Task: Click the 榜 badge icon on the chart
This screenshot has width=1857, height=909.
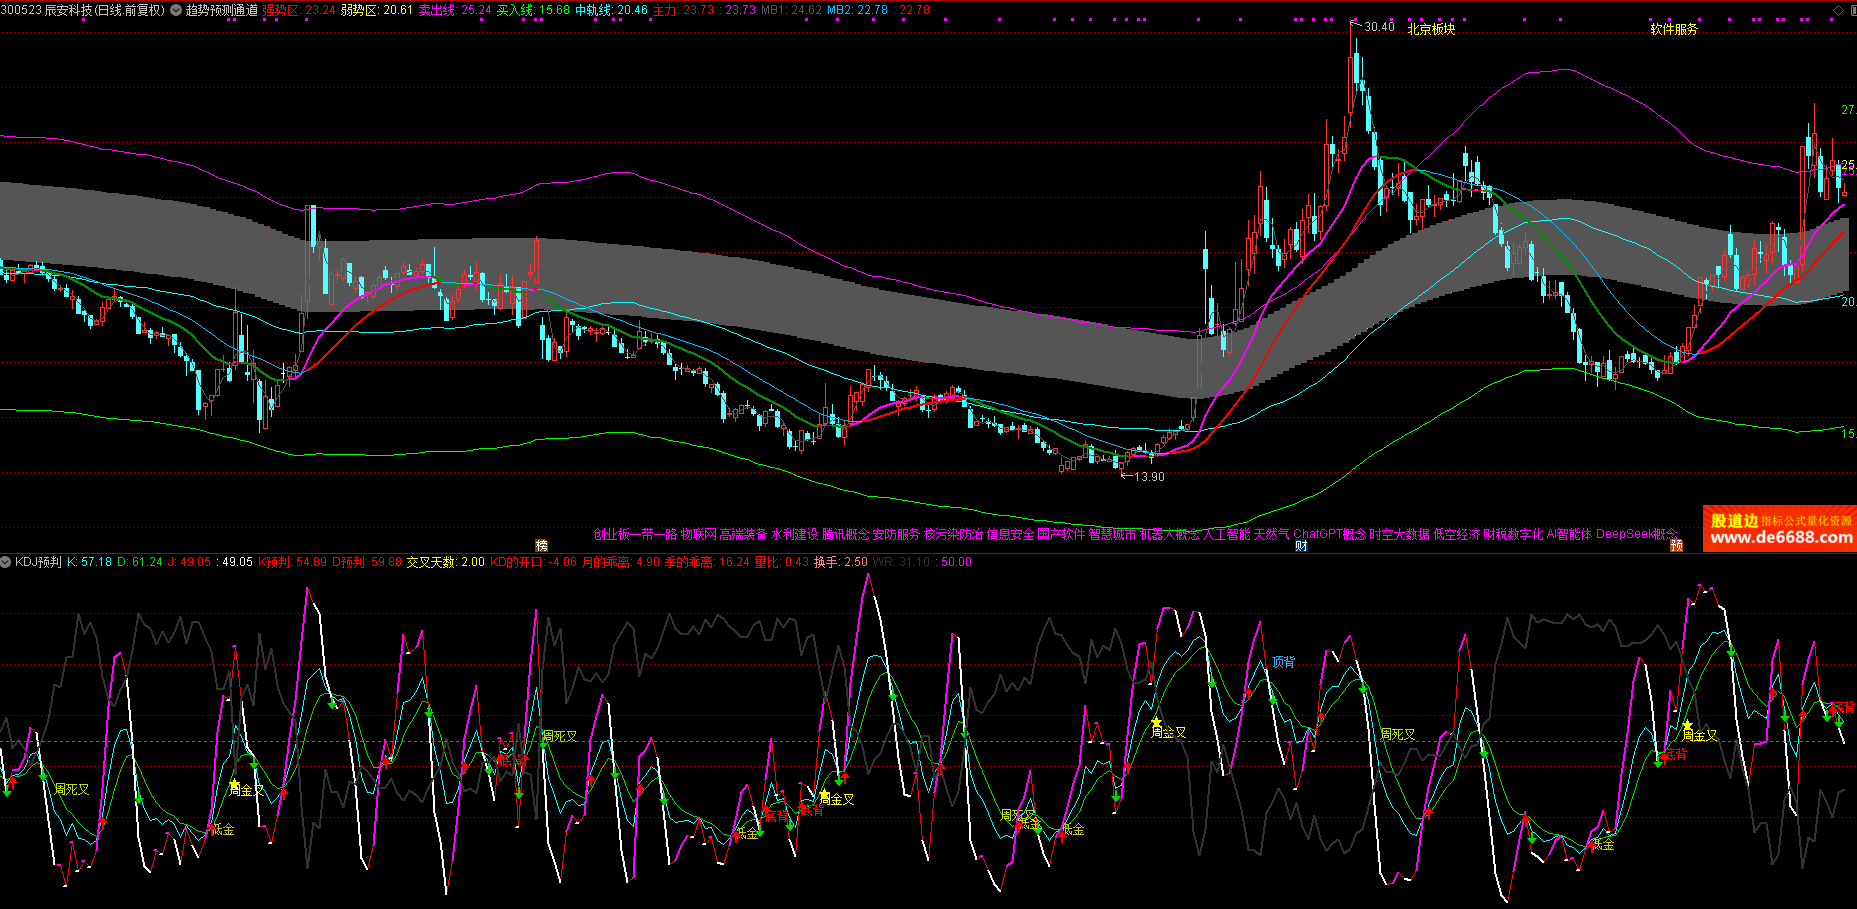Action: (541, 545)
